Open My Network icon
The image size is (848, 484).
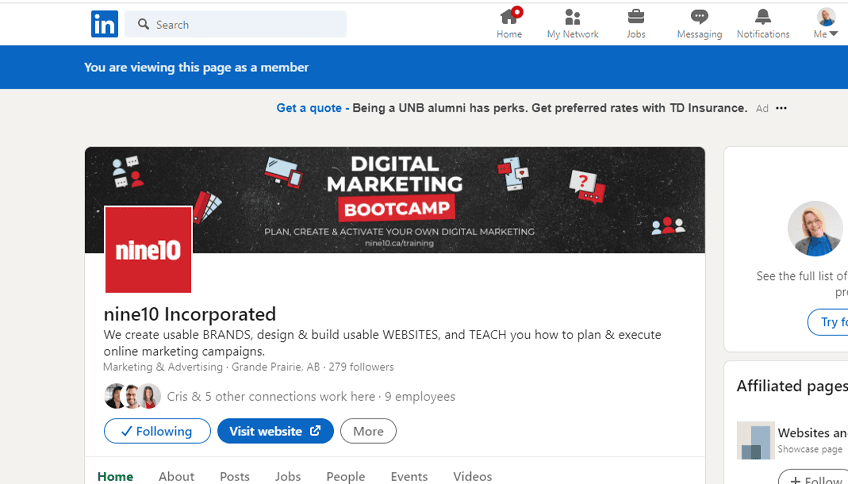pos(572,17)
